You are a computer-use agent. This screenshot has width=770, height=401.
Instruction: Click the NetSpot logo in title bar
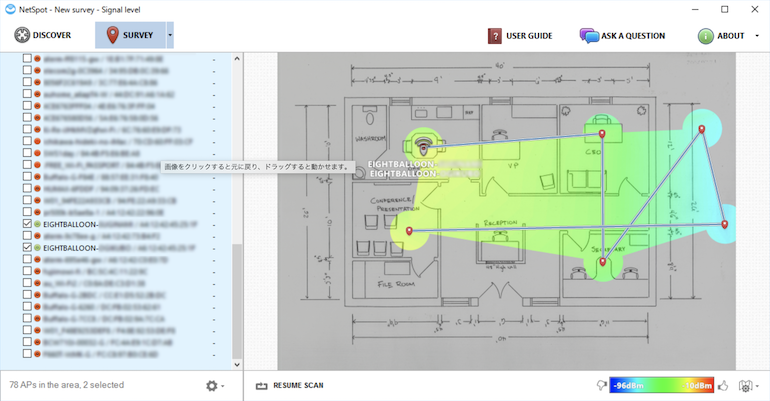11,9
